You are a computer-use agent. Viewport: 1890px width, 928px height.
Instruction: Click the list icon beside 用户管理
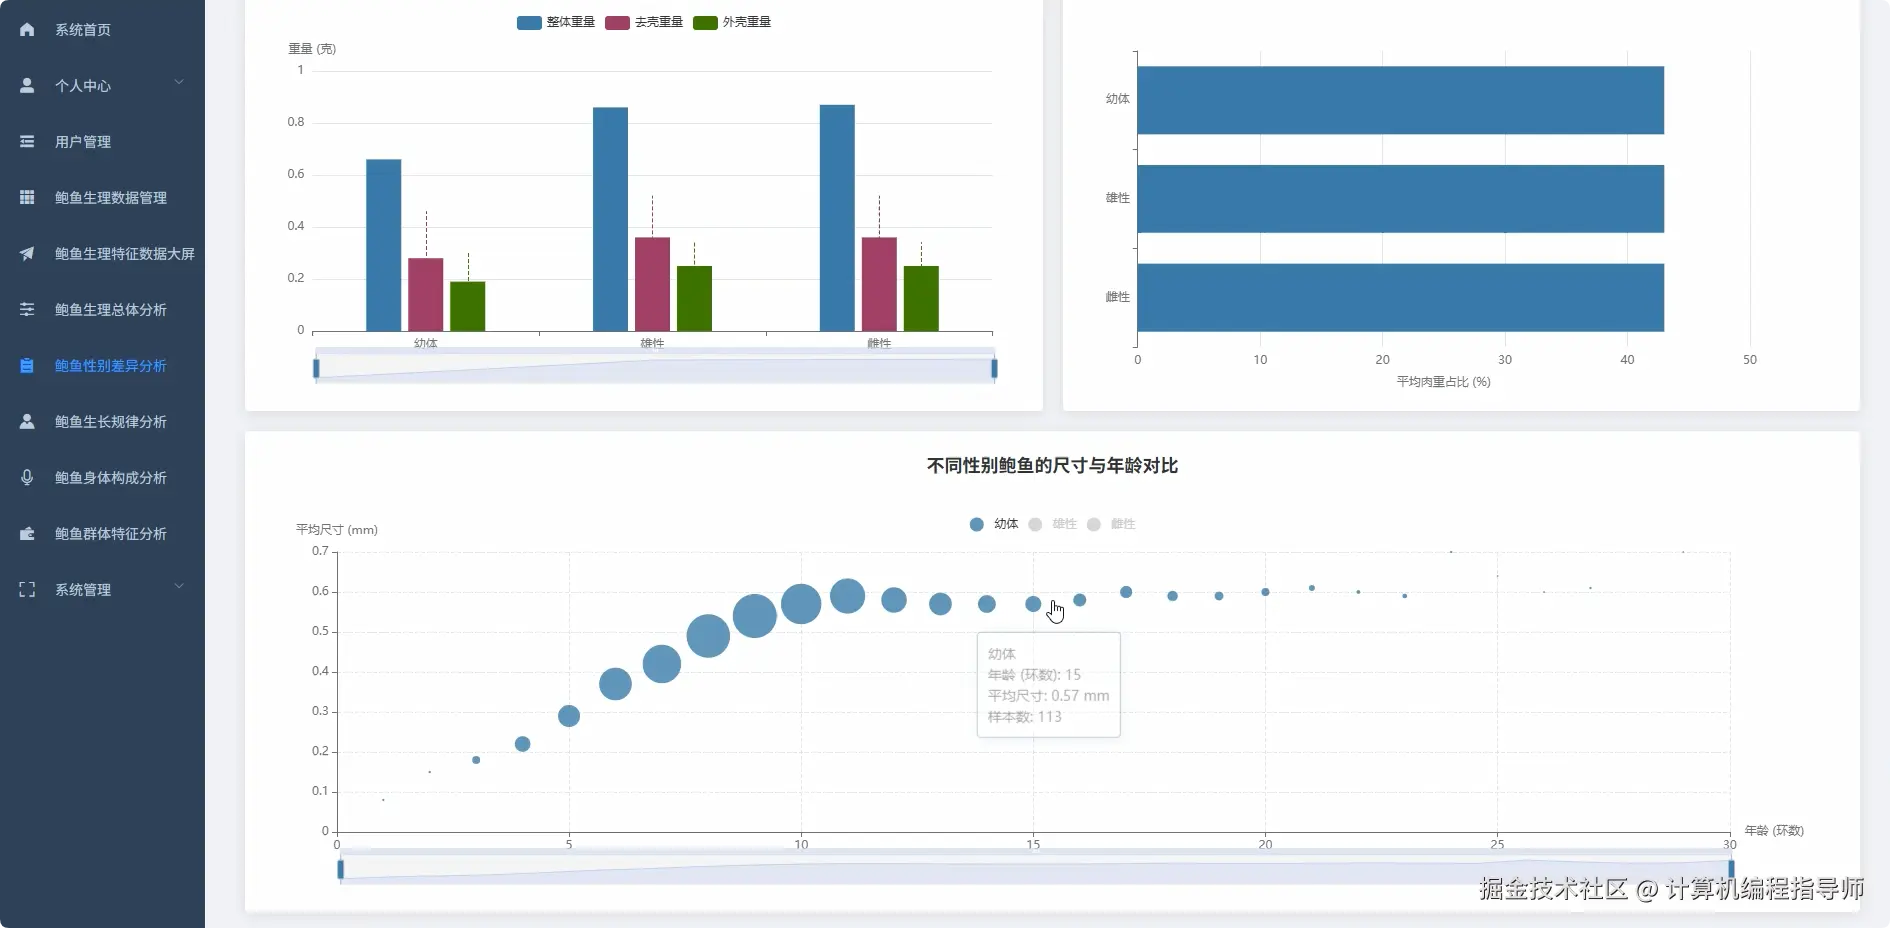[x=27, y=142]
